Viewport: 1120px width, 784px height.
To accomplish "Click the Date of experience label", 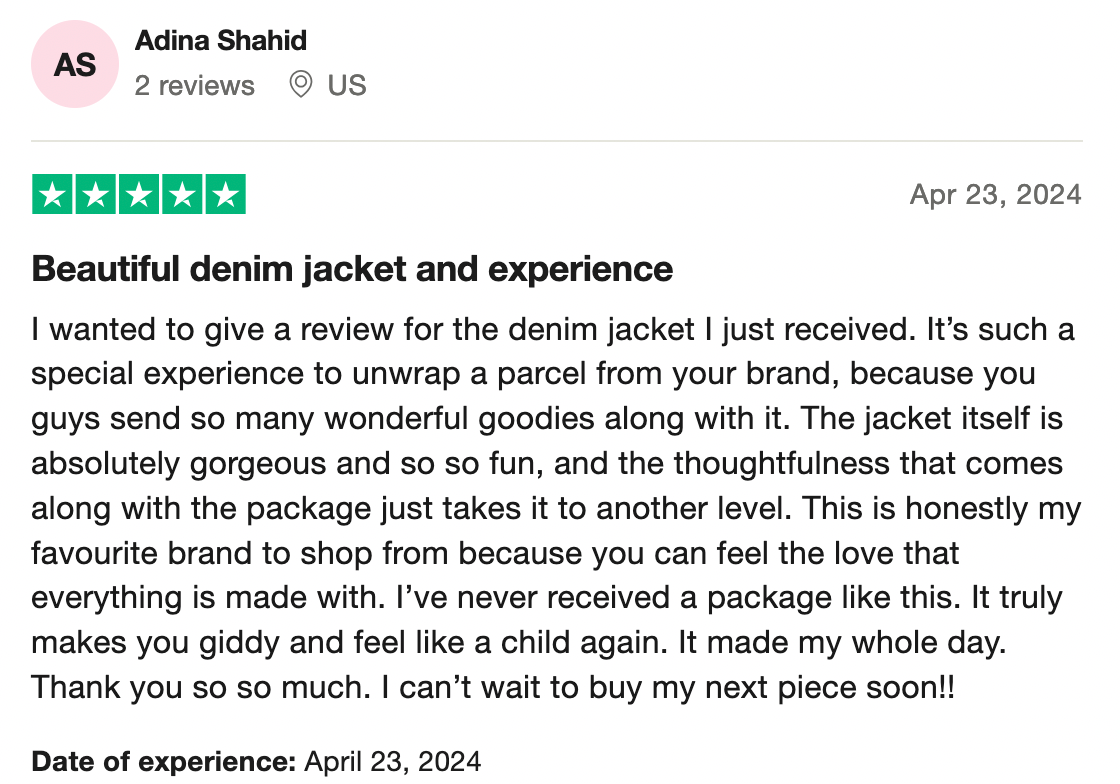I will tap(164, 762).
